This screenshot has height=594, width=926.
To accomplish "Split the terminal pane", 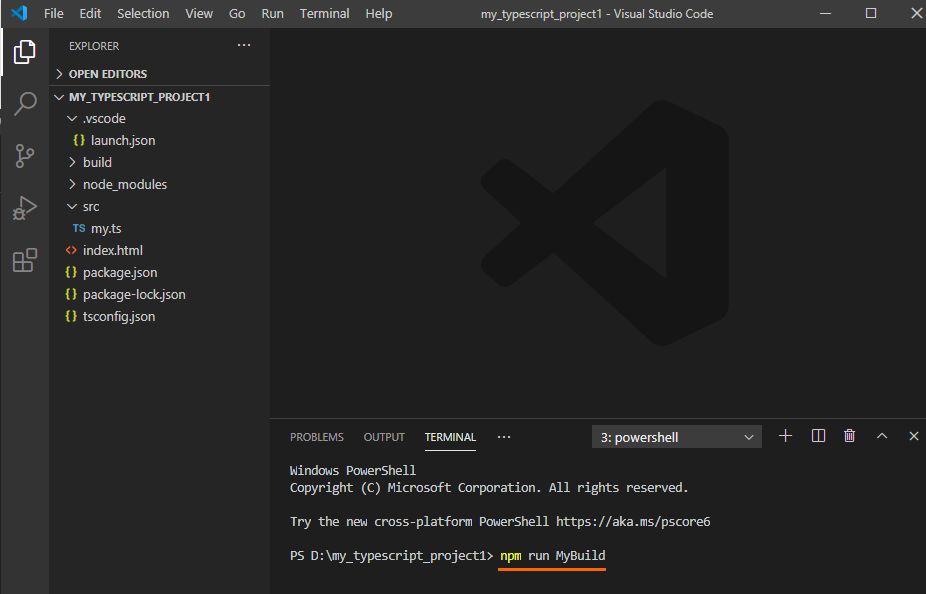I will (x=818, y=436).
